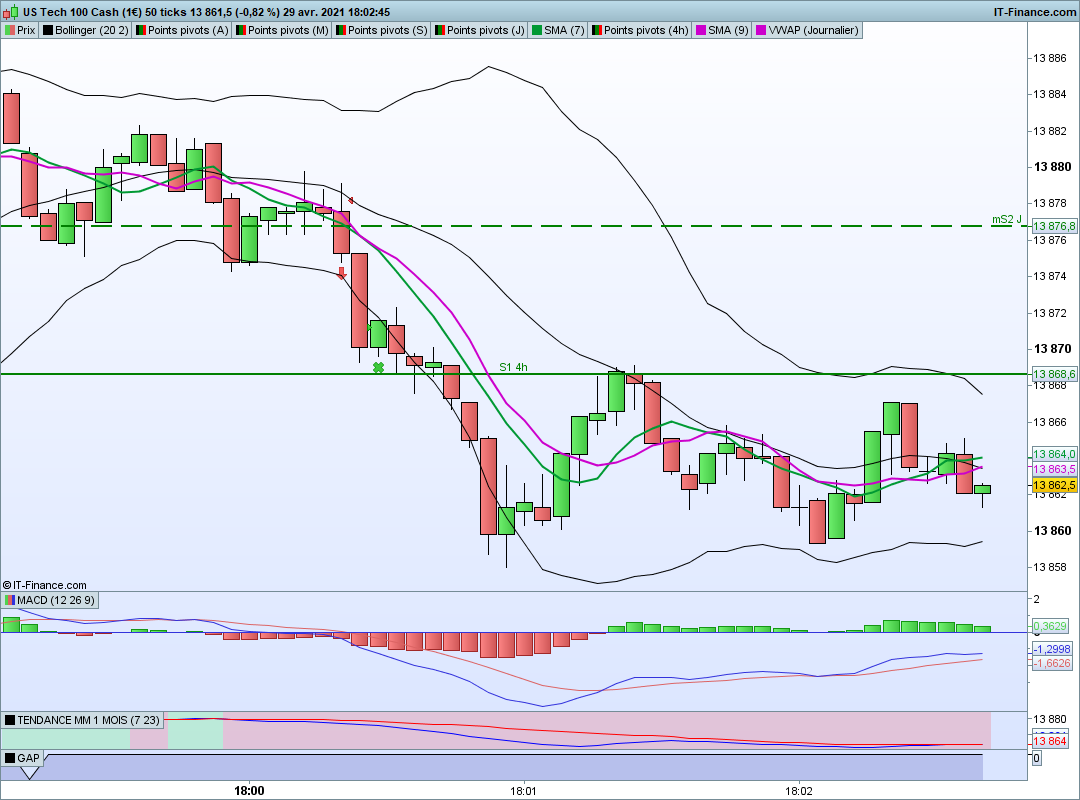Click the -1,6626 signal line value
This screenshot has width=1080, height=800.
click(x=1052, y=663)
